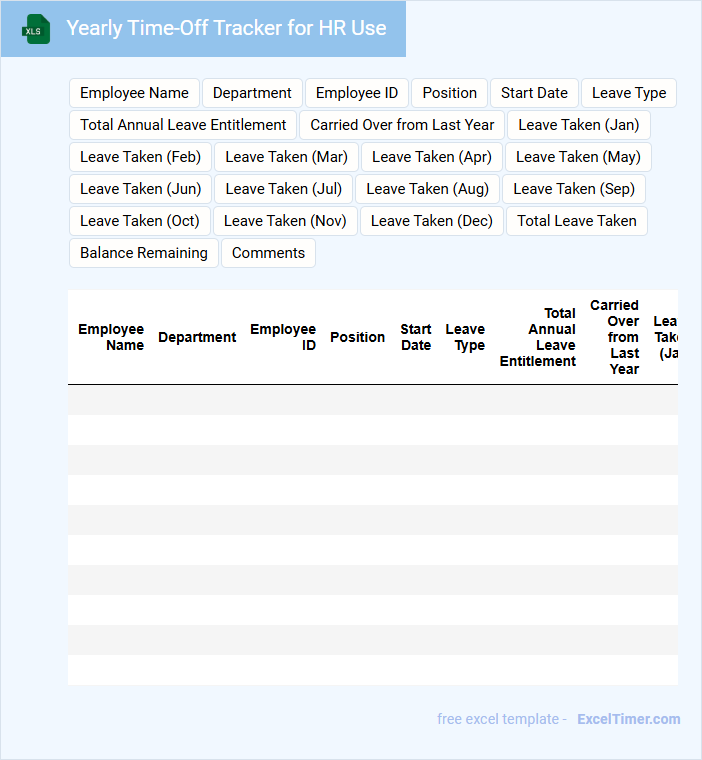Choose the Position tag

449,93
